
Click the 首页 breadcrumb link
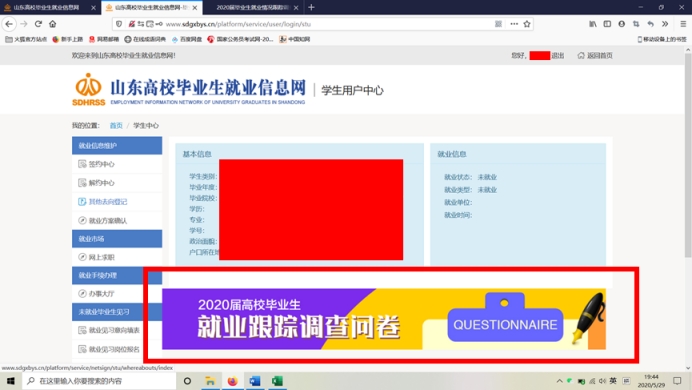point(116,126)
